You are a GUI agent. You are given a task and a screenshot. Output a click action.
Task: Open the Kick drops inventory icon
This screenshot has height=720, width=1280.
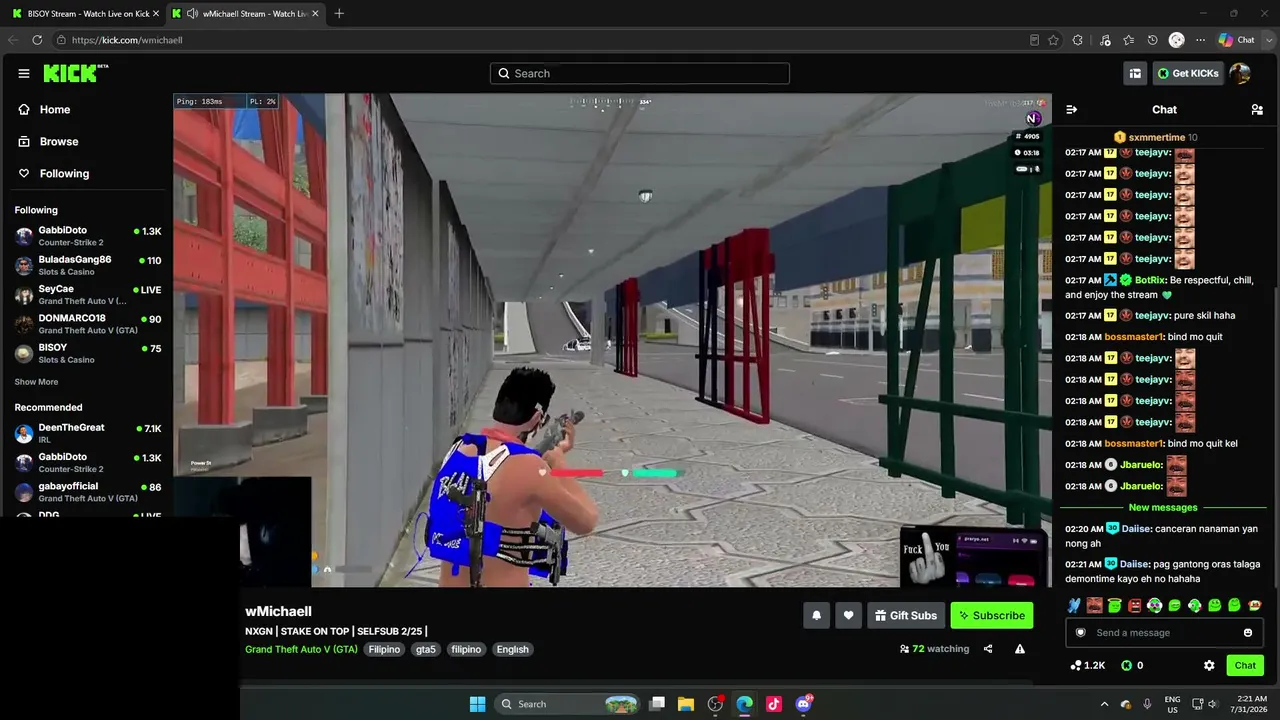tap(1135, 73)
